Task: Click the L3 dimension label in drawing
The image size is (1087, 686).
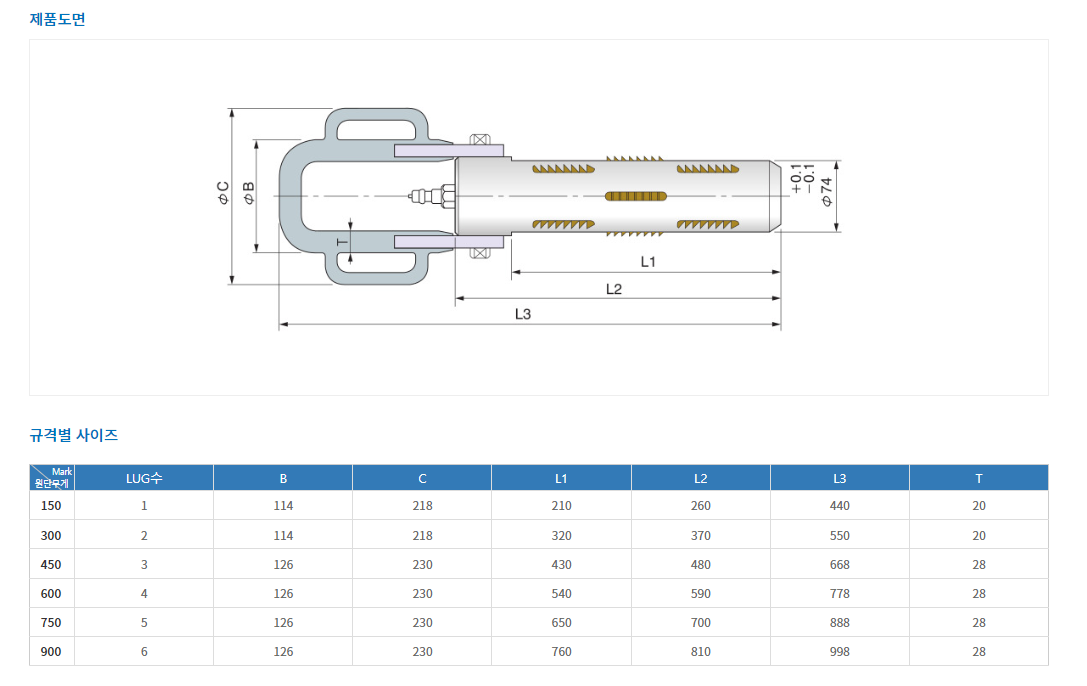Action: [x=522, y=314]
